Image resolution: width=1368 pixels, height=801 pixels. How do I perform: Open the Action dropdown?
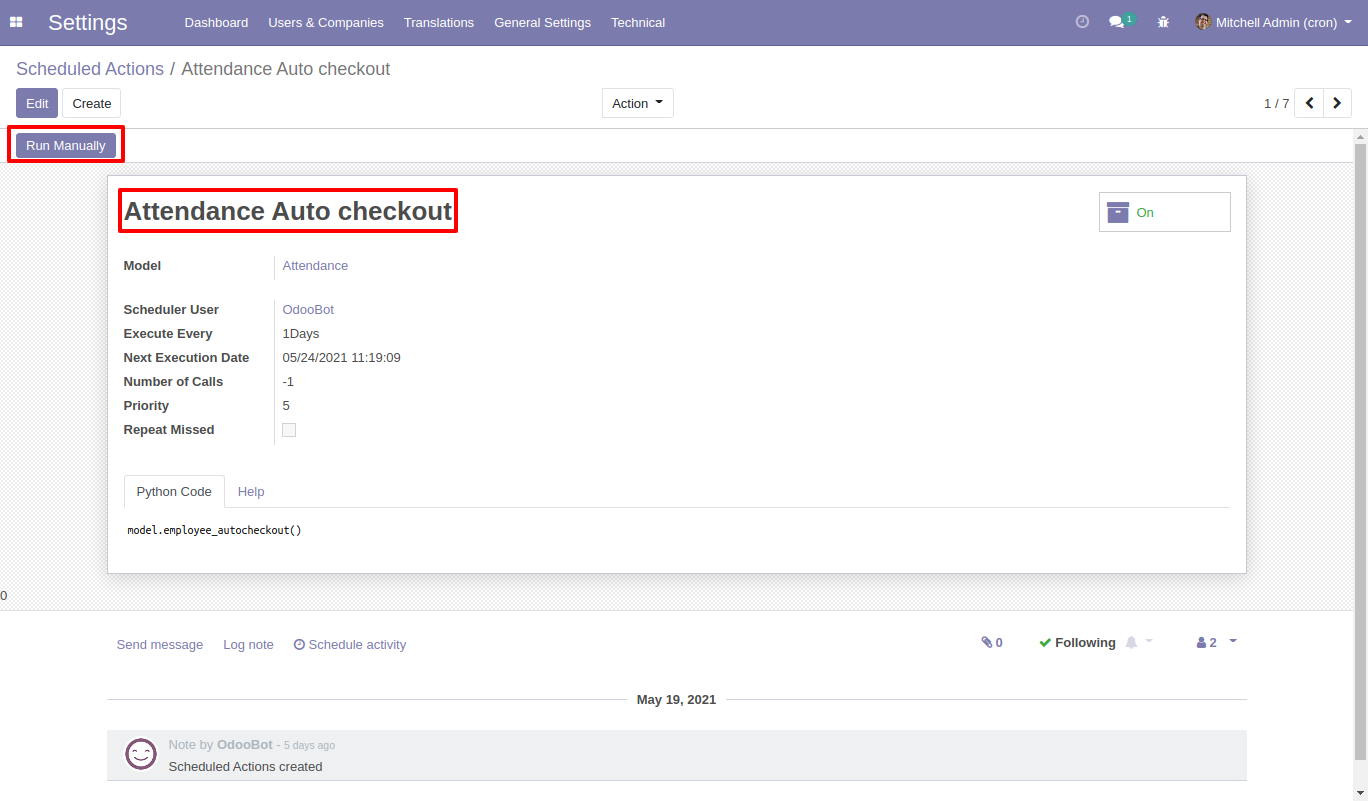[638, 103]
